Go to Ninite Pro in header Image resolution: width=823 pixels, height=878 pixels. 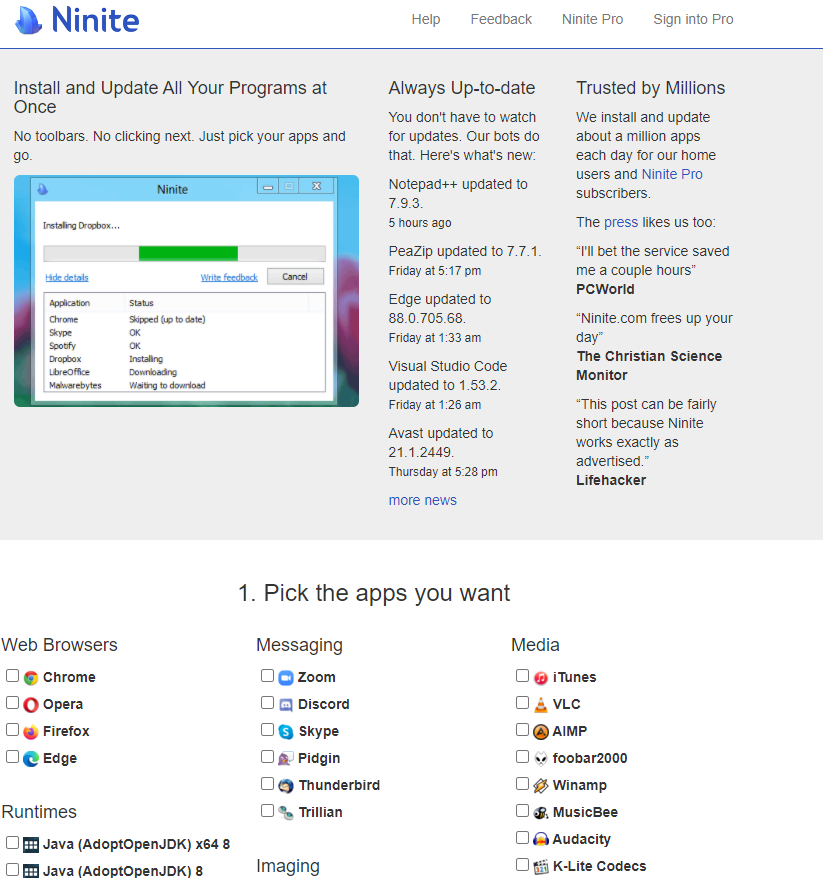click(592, 20)
